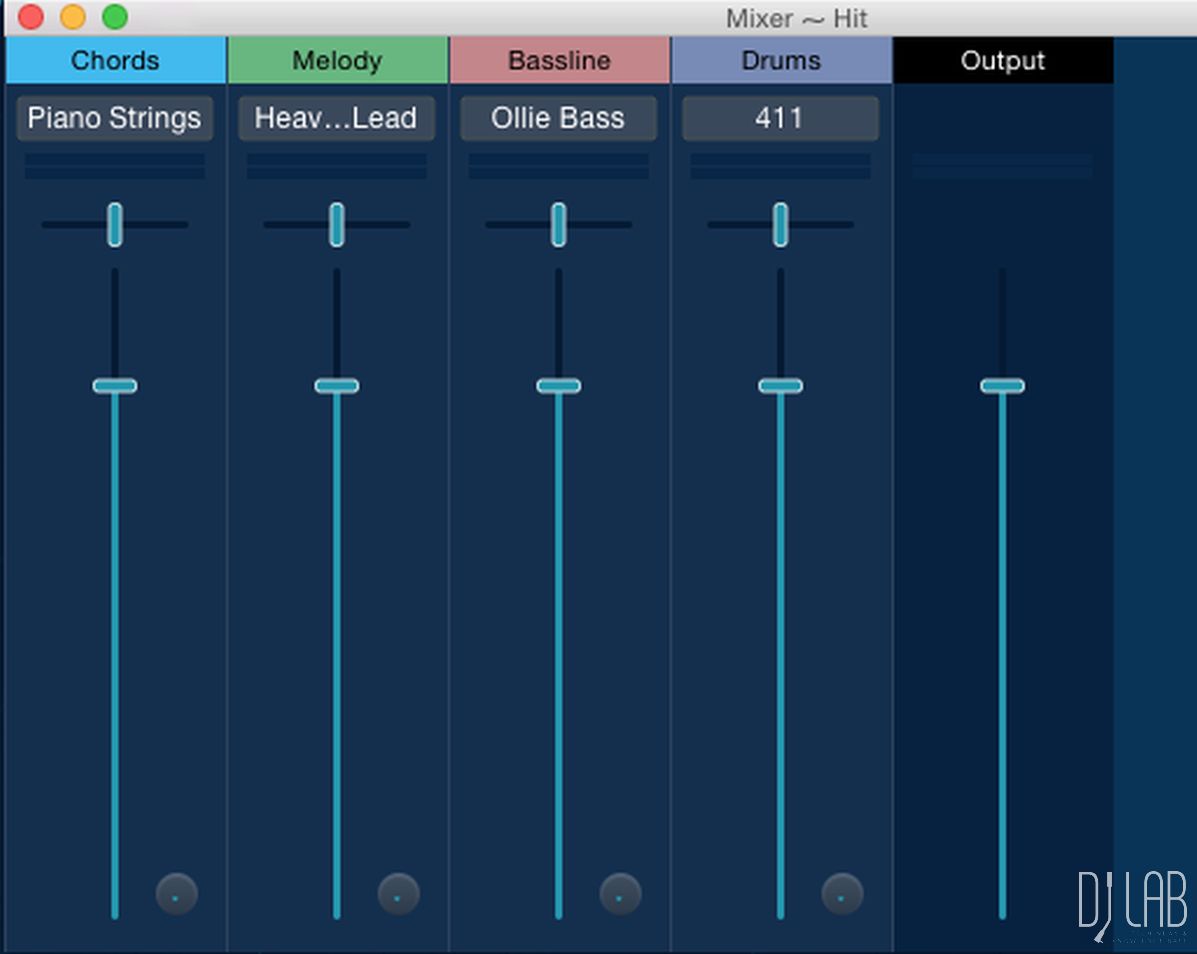Select the Bassline channel header
Screen dimensions: 1197x954
point(559,61)
